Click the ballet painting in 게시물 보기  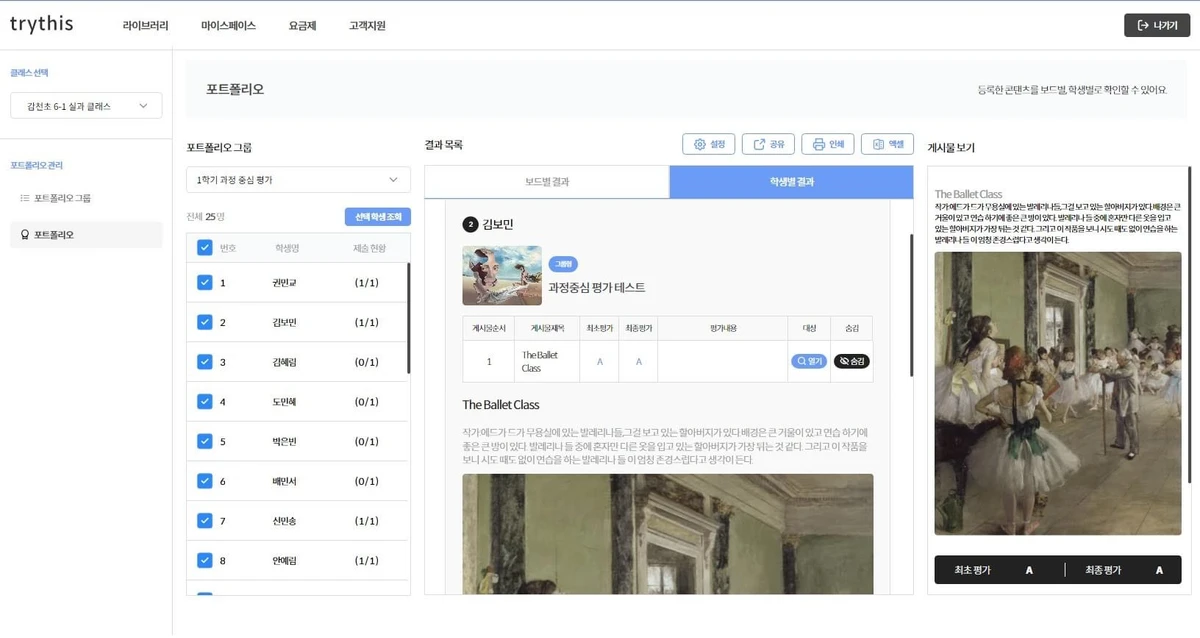click(x=1058, y=393)
